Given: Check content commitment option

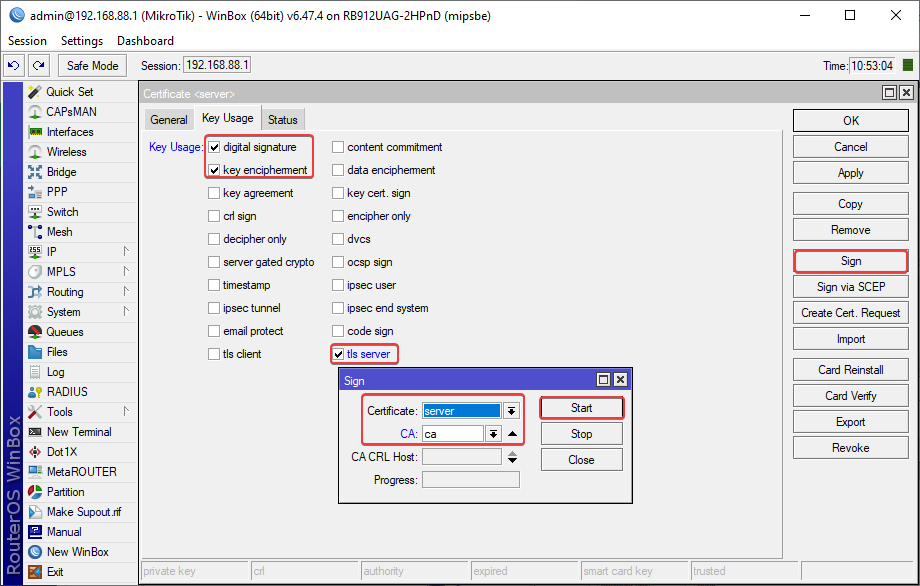Looking at the screenshot, I should [x=338, y=147].
